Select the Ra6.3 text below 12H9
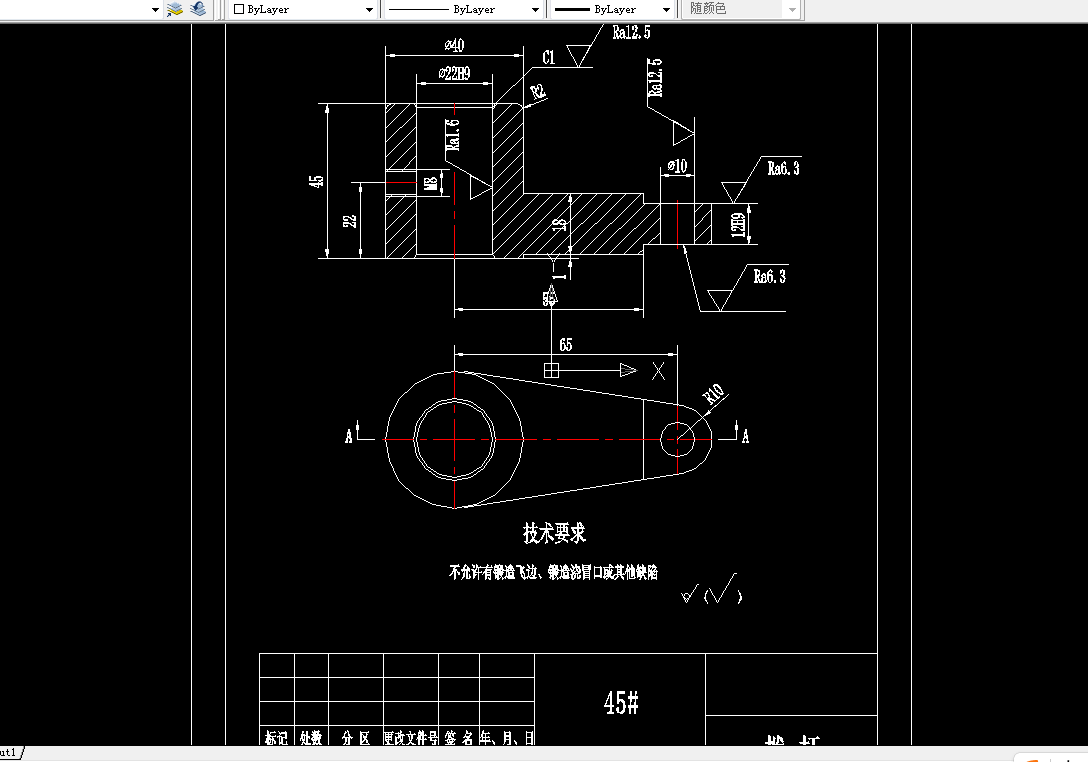Image resolution: width=1088 pixels, height=762 pixels. coord(770,276)
